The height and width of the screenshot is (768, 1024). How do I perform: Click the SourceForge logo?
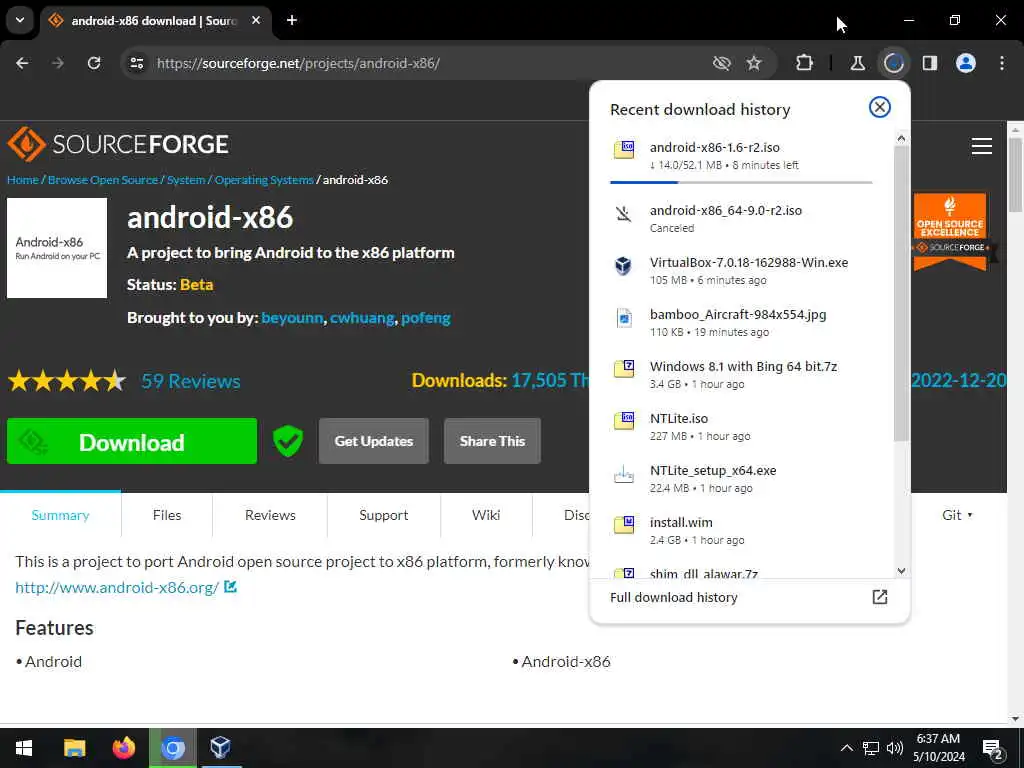118,144
